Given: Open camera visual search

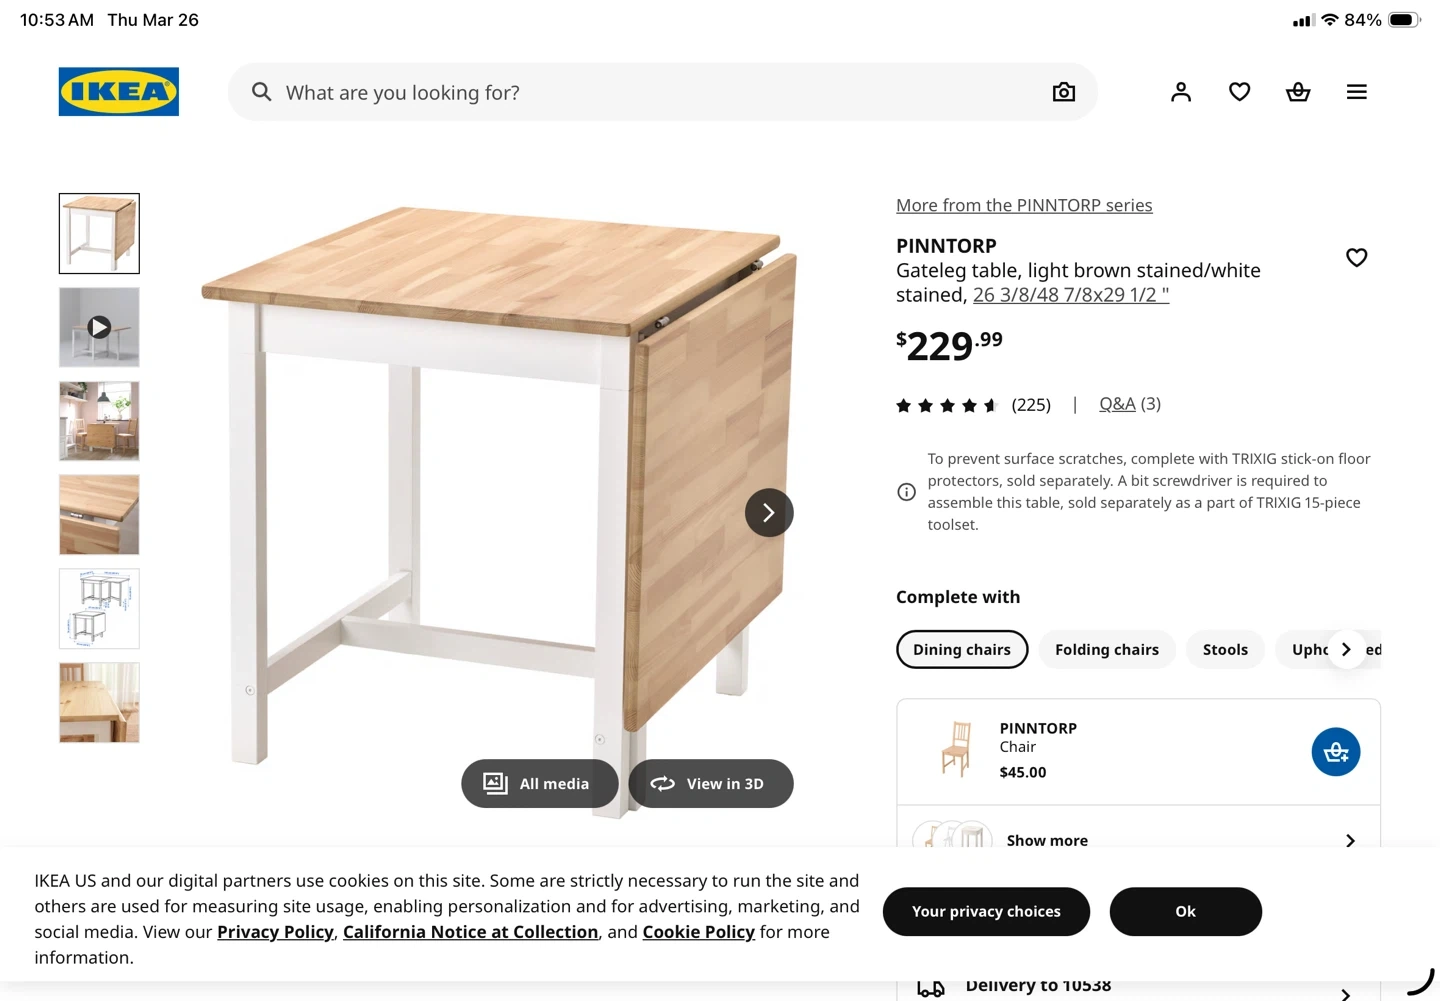Looking at the screenshot, I should pyautogui.click(x=1063, y=92).
